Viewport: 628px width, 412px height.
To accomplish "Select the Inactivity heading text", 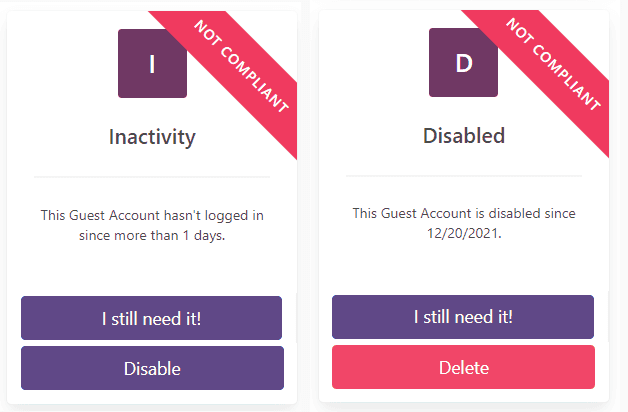I will pos(152,137).
